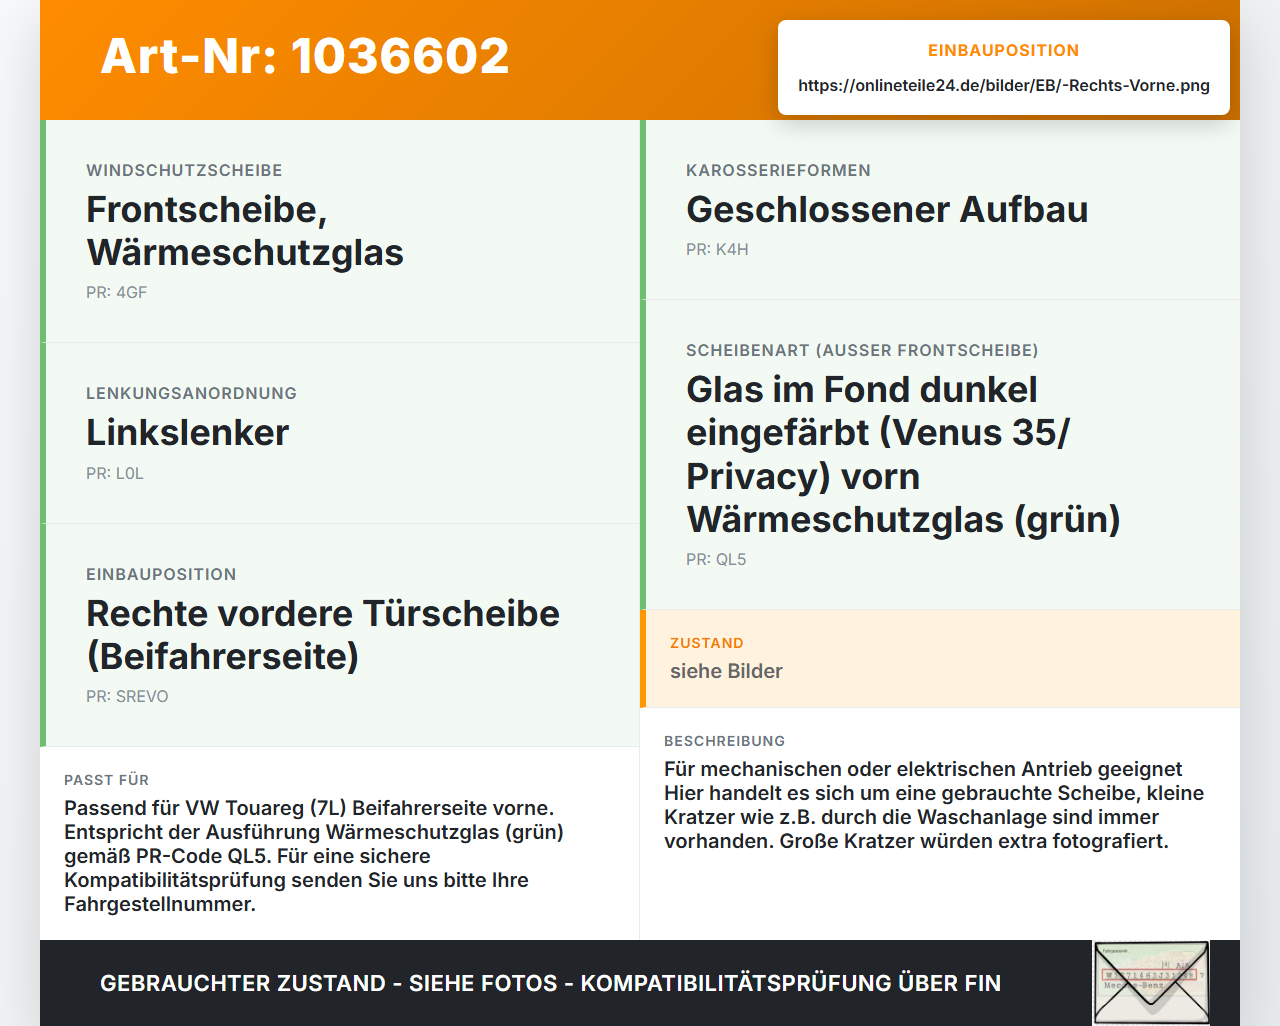Select the Passend für VW Touareg (7L) paragraph
Viewport: 1280px width, 1026px height.
(314, 856)
